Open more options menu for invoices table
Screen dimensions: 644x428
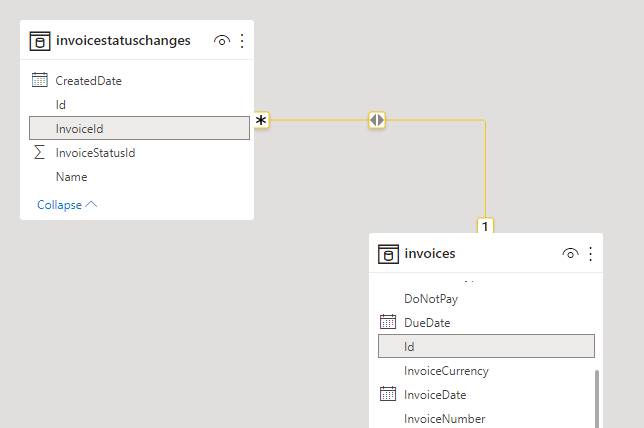coord(590,254)
